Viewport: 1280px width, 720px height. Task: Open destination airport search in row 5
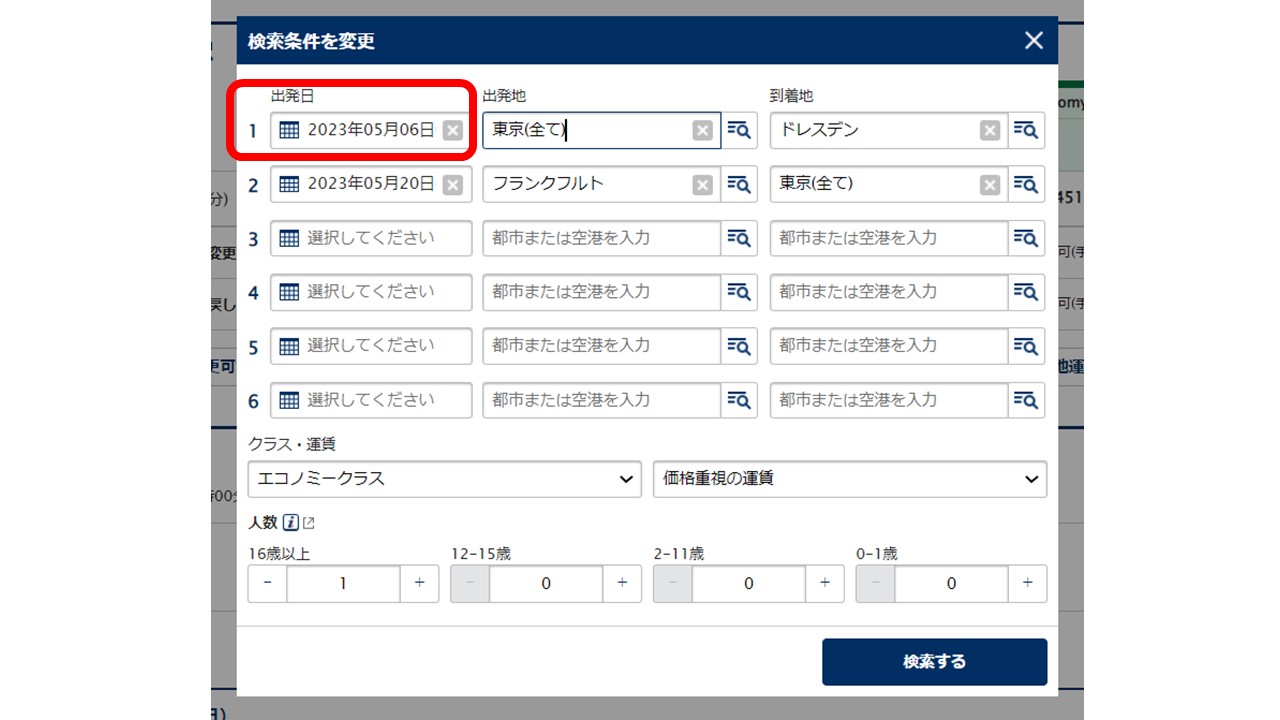(1026, 346)
